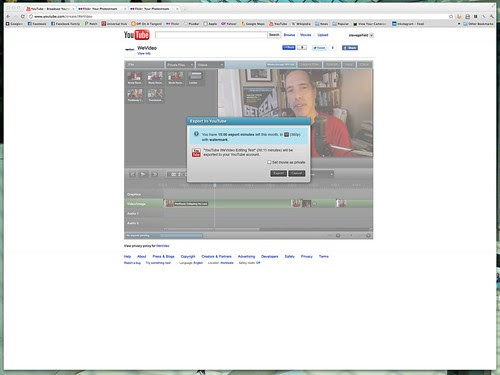Click the WeVideo privacy policy link
Image resolution: width=500 pixels, height=375 pixels.
163,246
